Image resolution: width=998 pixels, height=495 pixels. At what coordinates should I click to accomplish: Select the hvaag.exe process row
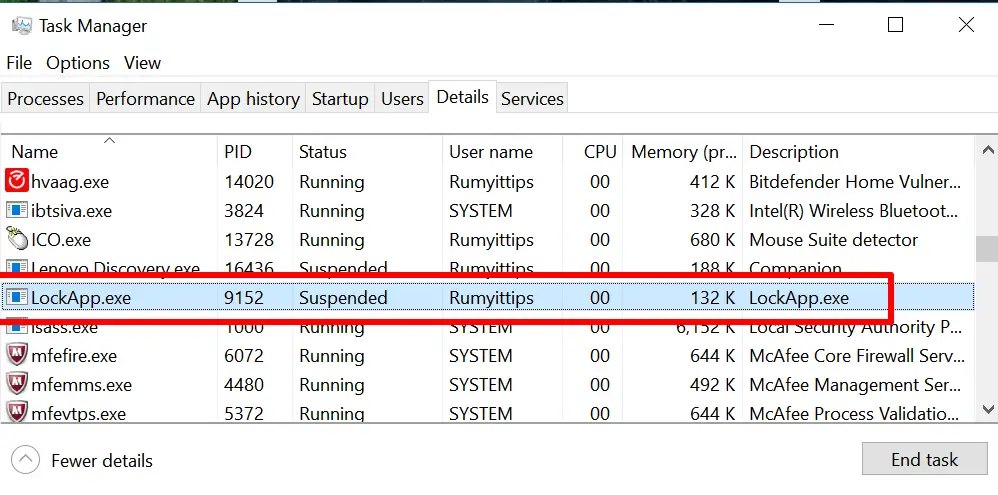tap(488, 182)
